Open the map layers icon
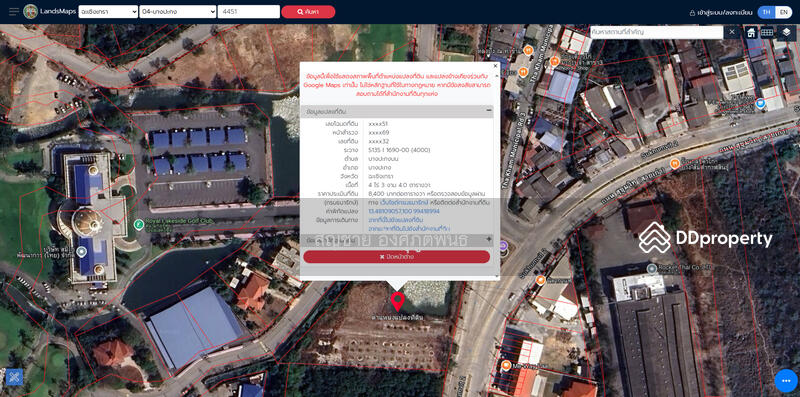Image resolution: width=800 pixels, height=397 pixels. pyautogui.click(x=786, y=33)
